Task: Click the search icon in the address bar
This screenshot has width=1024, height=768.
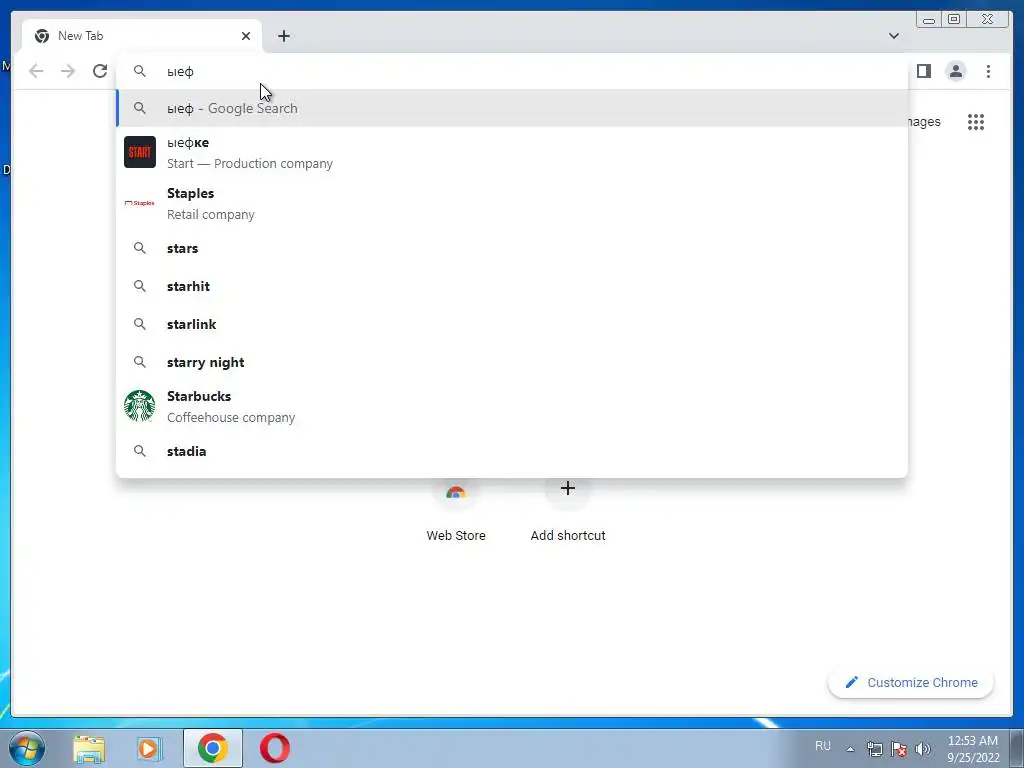Action: pos(140,71)
